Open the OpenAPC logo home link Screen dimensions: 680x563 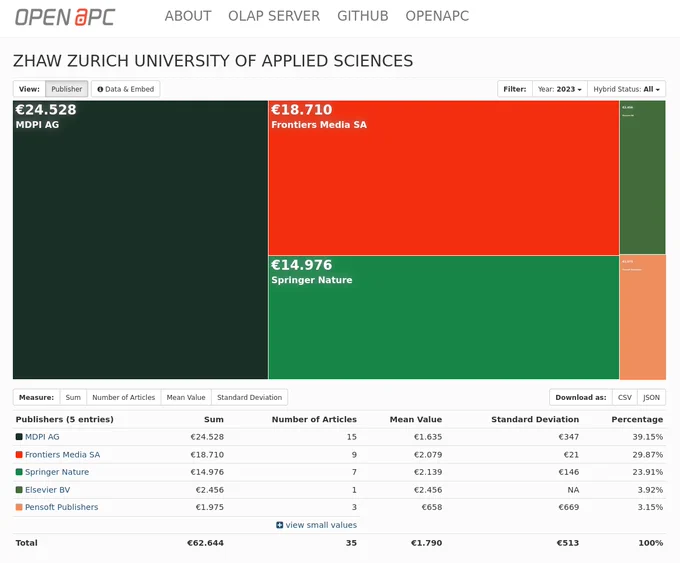65,17
